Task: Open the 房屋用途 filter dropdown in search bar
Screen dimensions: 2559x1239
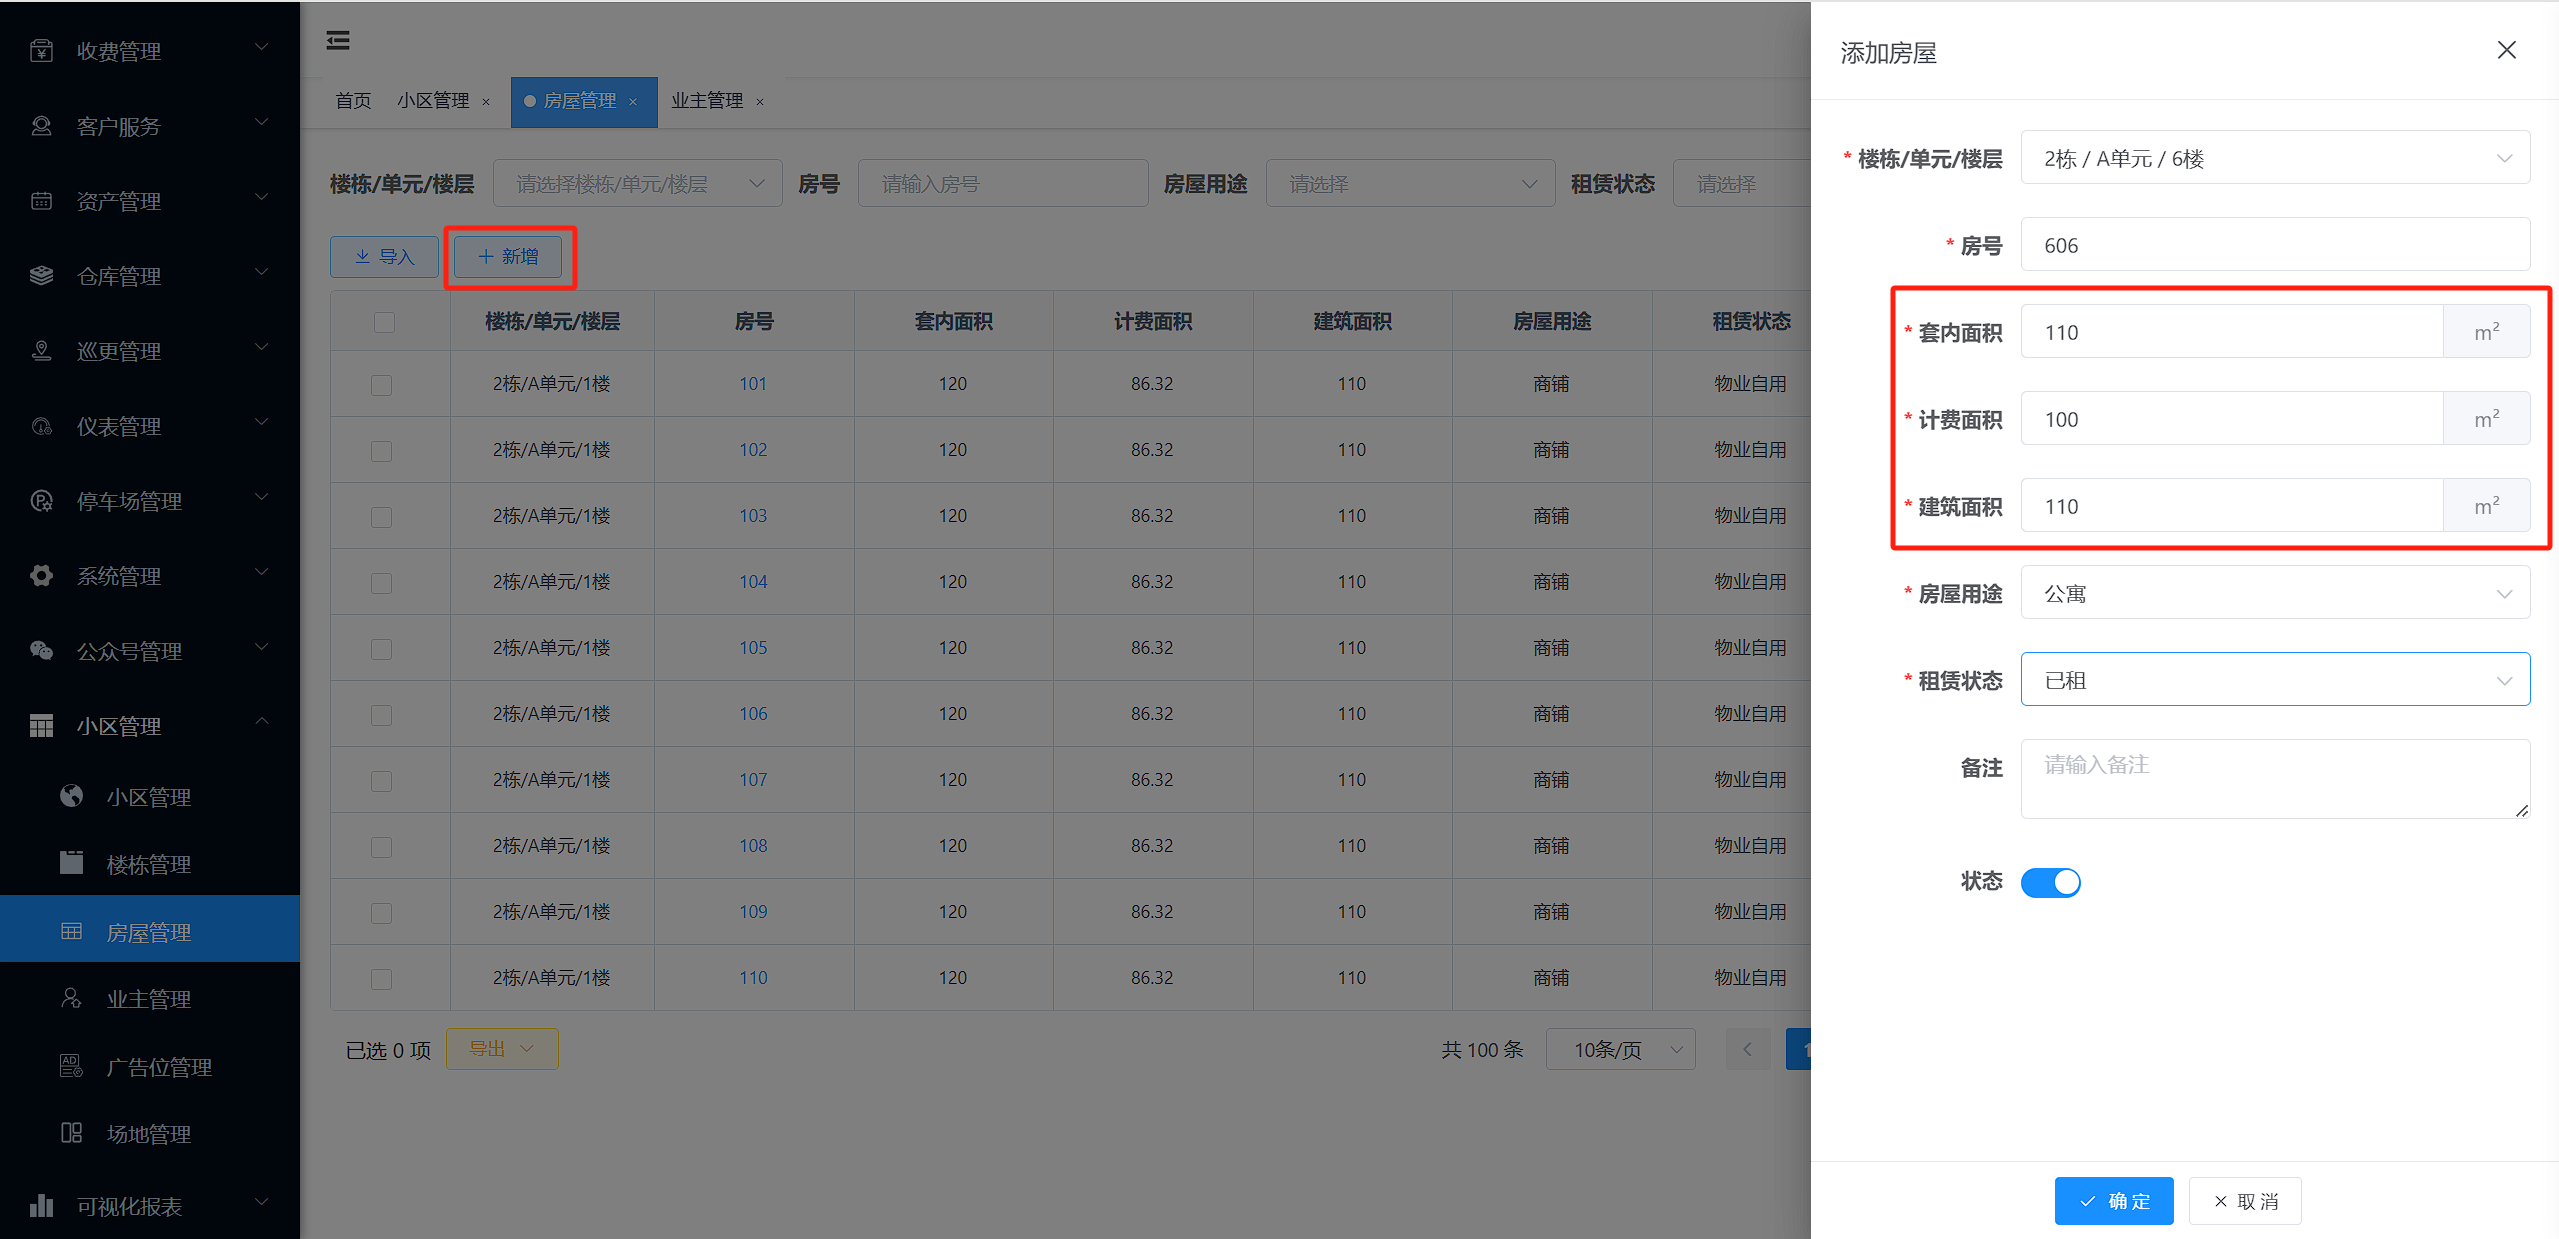Action: [1410, 184]
